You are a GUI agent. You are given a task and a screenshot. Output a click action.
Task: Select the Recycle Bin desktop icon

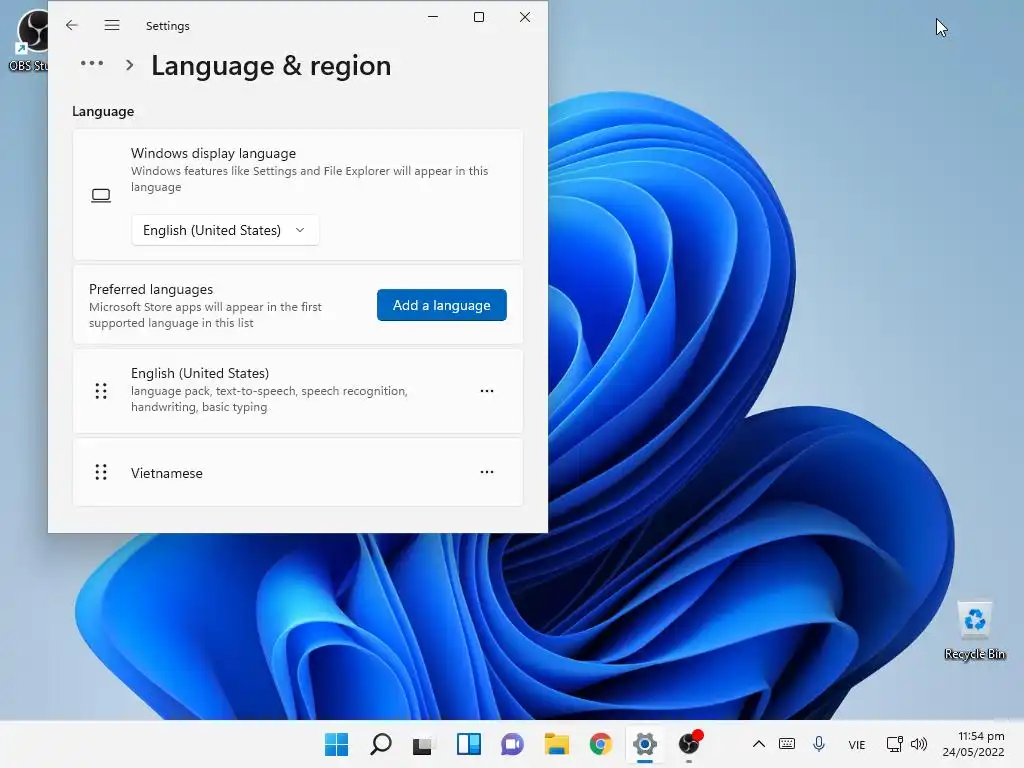point(975,630)
